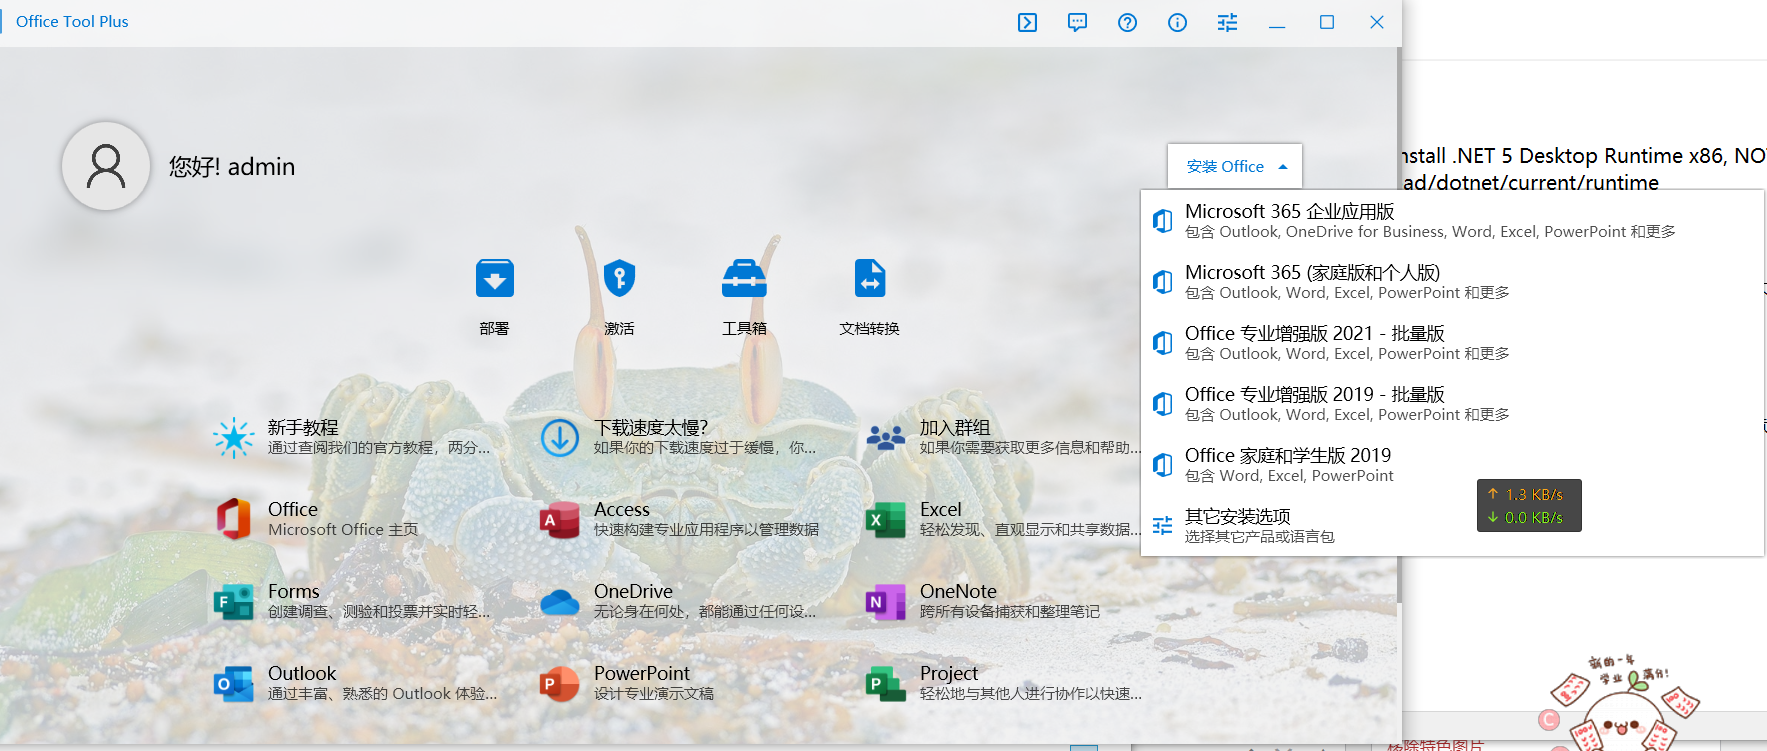This screenshot has width=1767, height=751.
Task: Click the 您好! admin greeting text
Action: (232, 166)
